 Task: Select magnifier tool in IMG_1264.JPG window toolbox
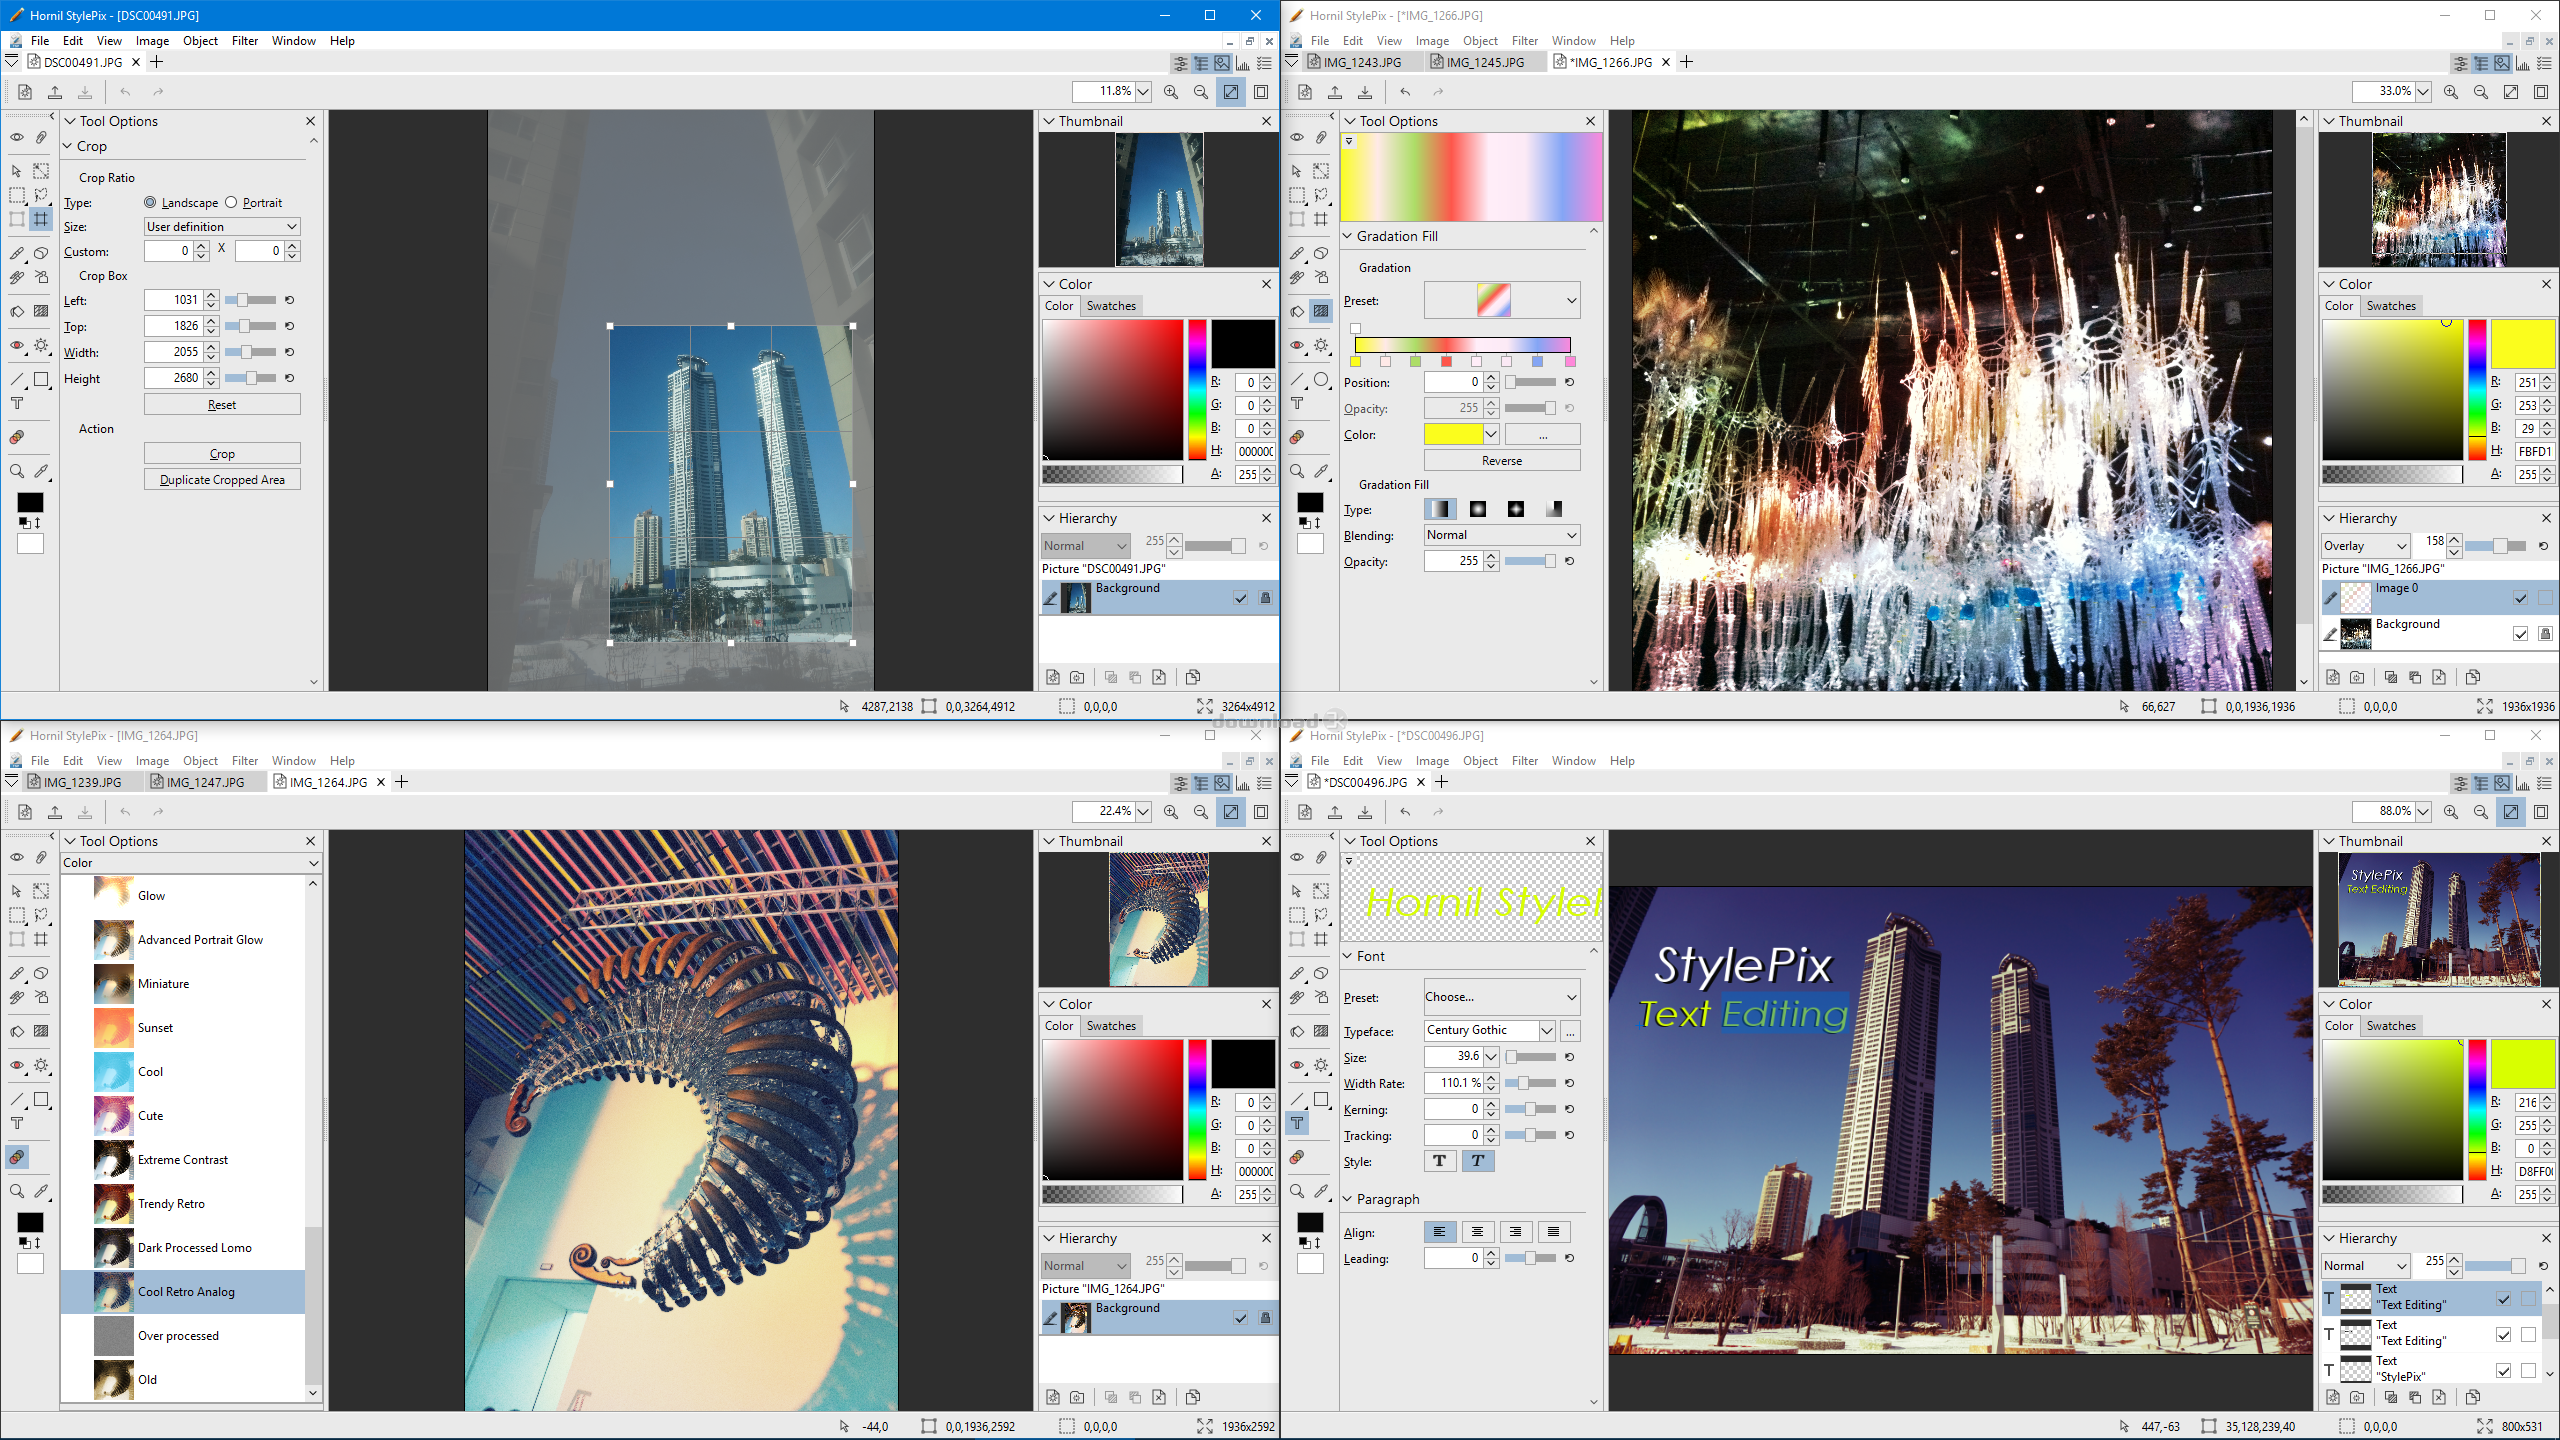(x=17, y=1191)
